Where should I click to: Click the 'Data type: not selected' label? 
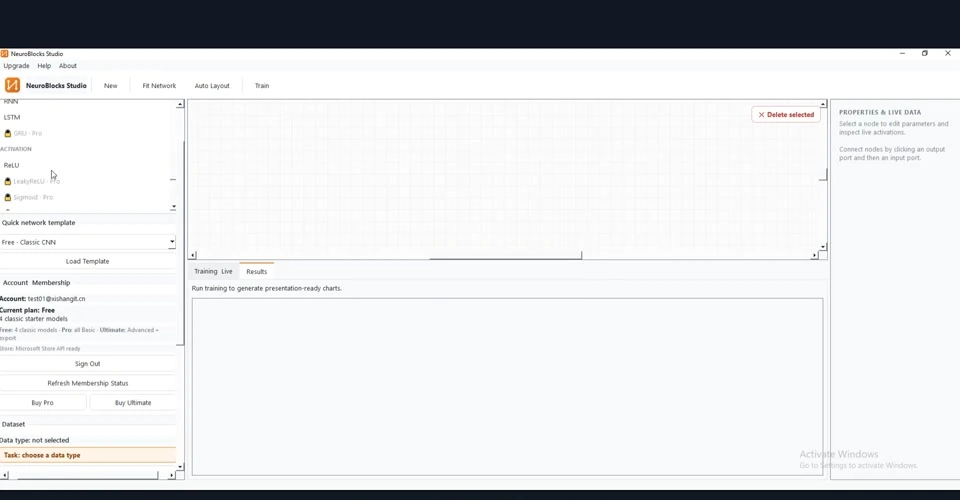tap(35, 440)
